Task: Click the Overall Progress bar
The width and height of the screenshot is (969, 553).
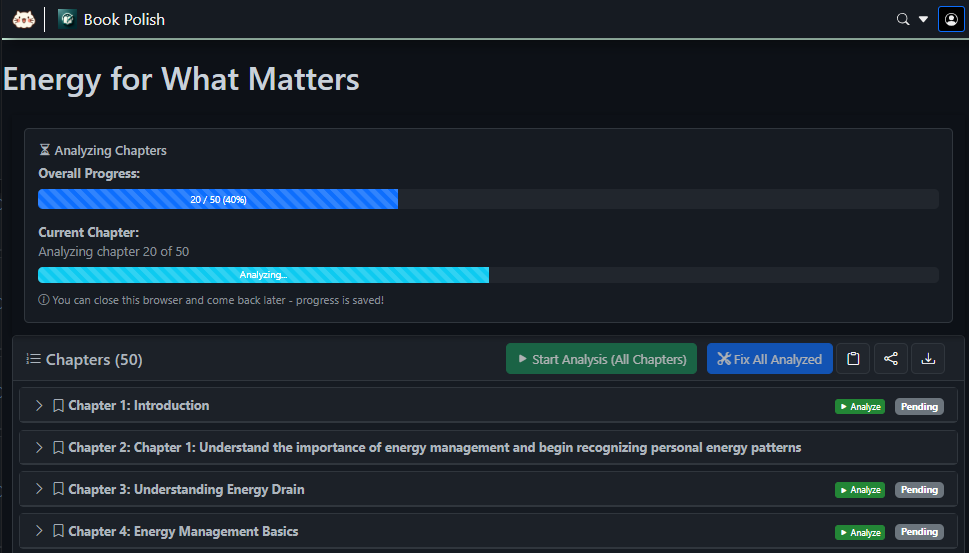Action: click(488, 199)
